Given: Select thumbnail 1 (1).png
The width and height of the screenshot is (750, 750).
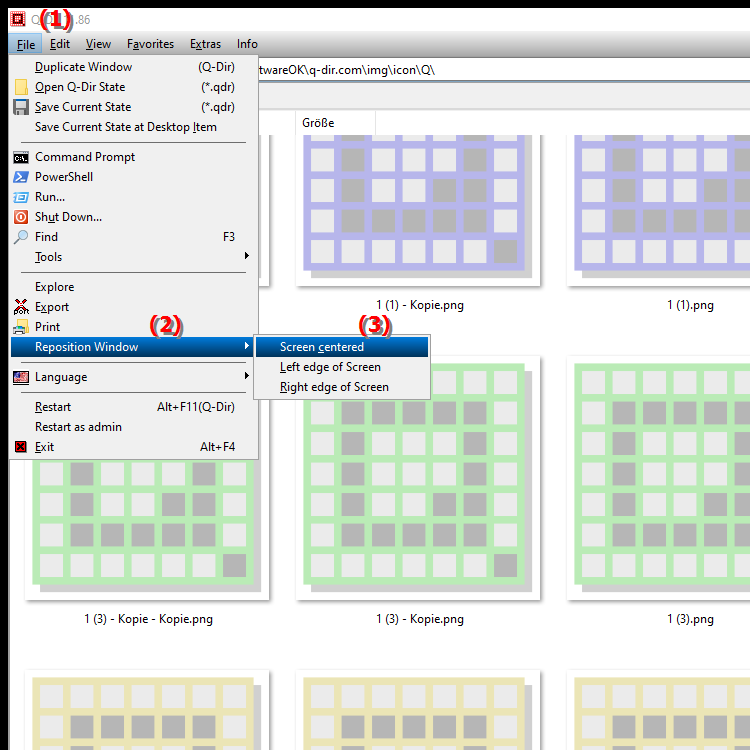Looking at the screenshot, I should [659, 209].
